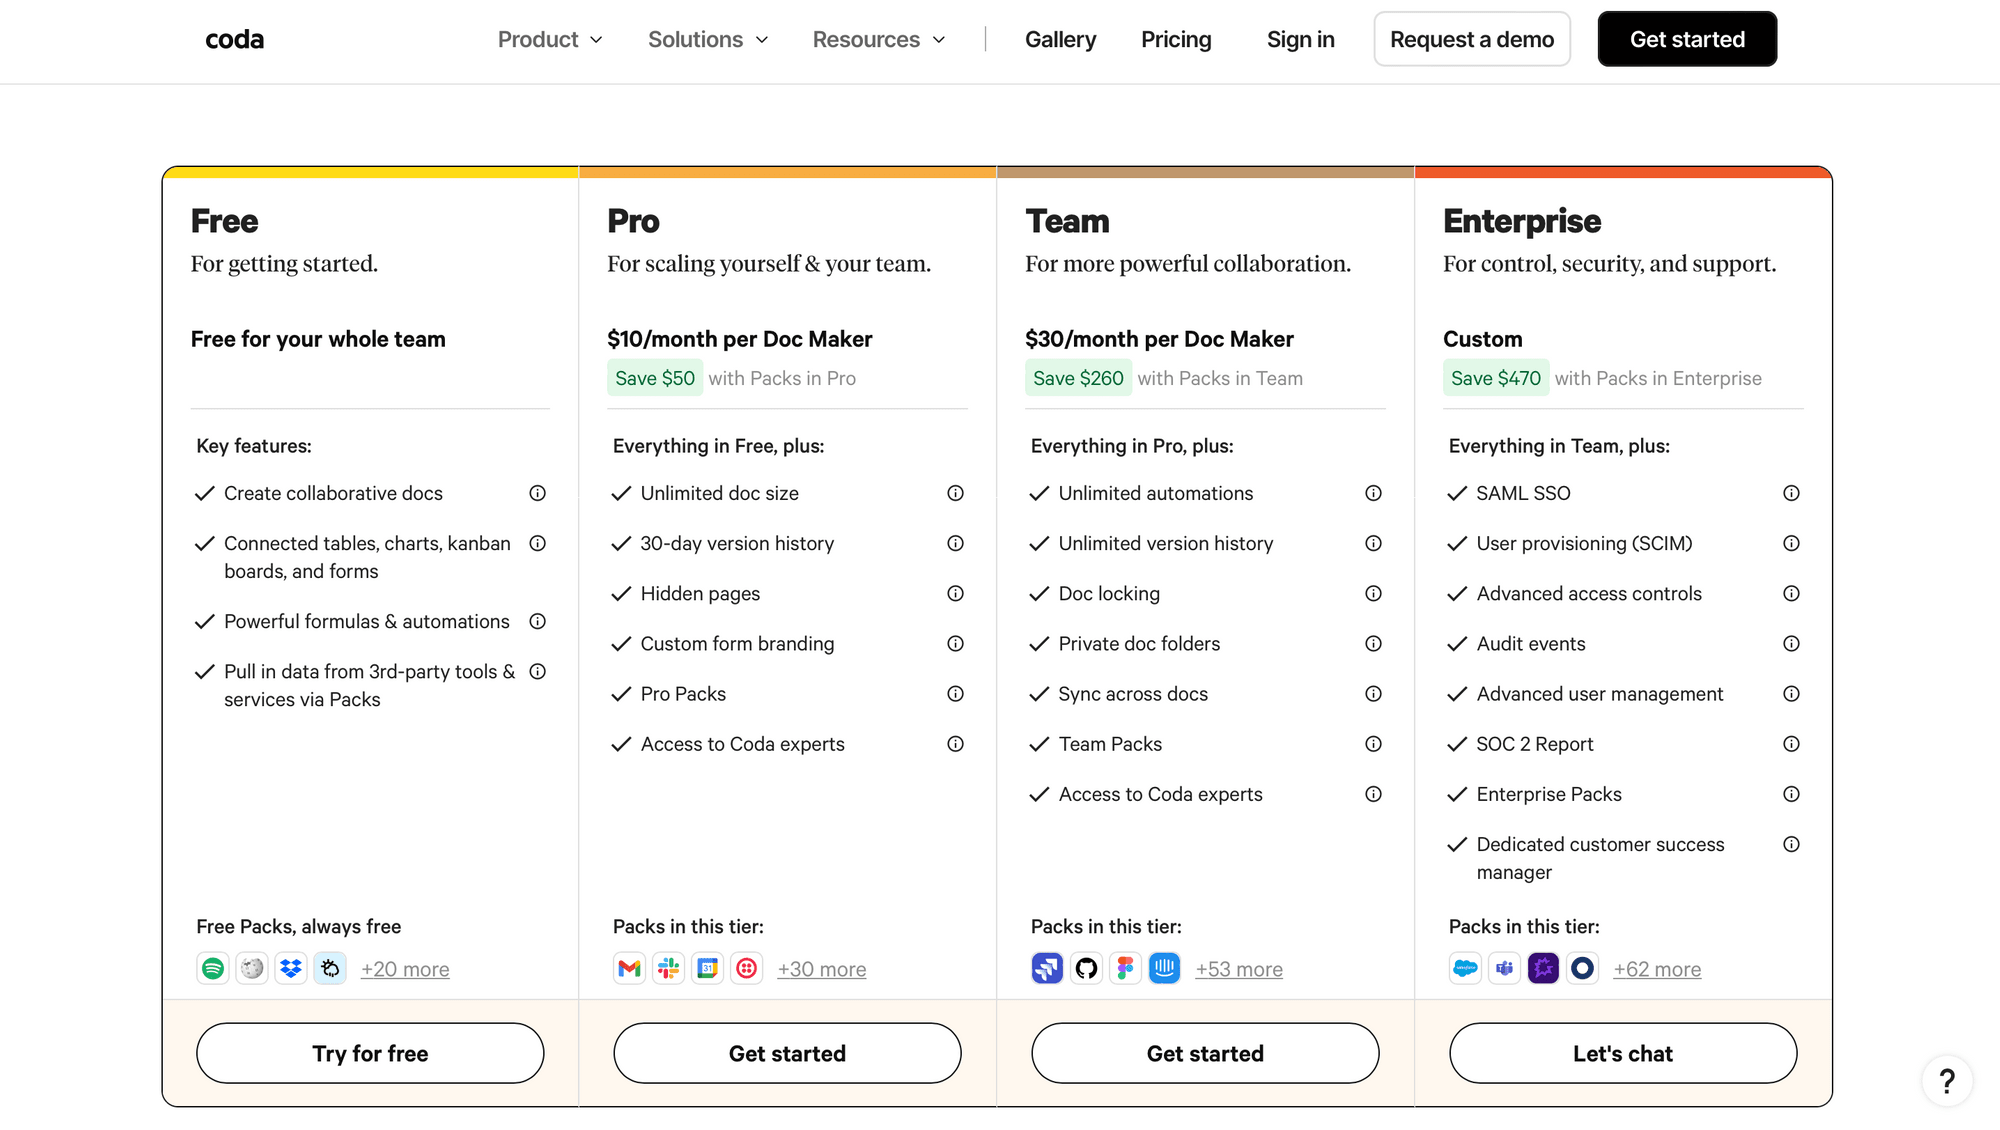Click the Save $470 badge
Viewport: 2000px width, 1130px height.
click(x=1496, y=378)
